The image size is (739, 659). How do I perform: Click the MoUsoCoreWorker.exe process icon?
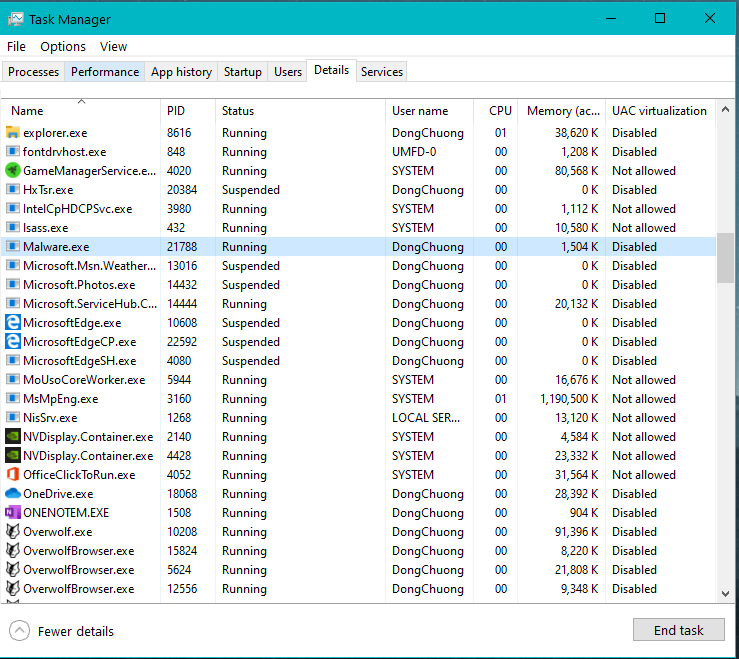tap(13, 379)
